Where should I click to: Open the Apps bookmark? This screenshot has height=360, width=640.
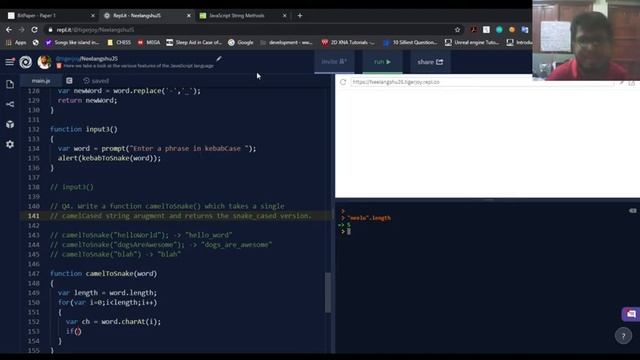click(x=16, y=42)
